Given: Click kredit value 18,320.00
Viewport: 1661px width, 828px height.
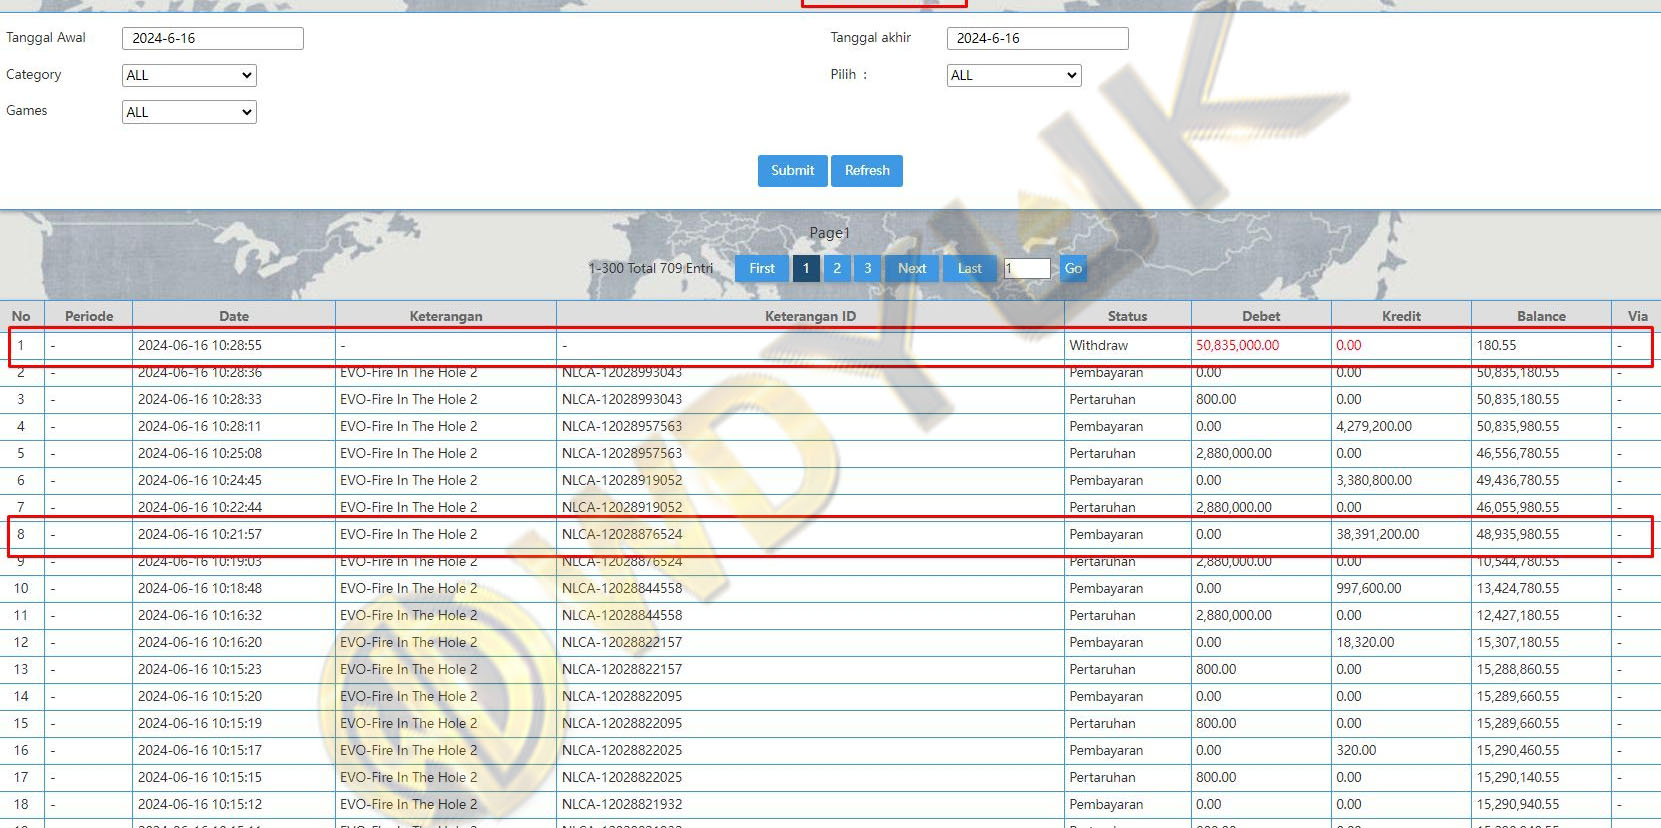Looking at the screenshot, I should [1365, 642].
